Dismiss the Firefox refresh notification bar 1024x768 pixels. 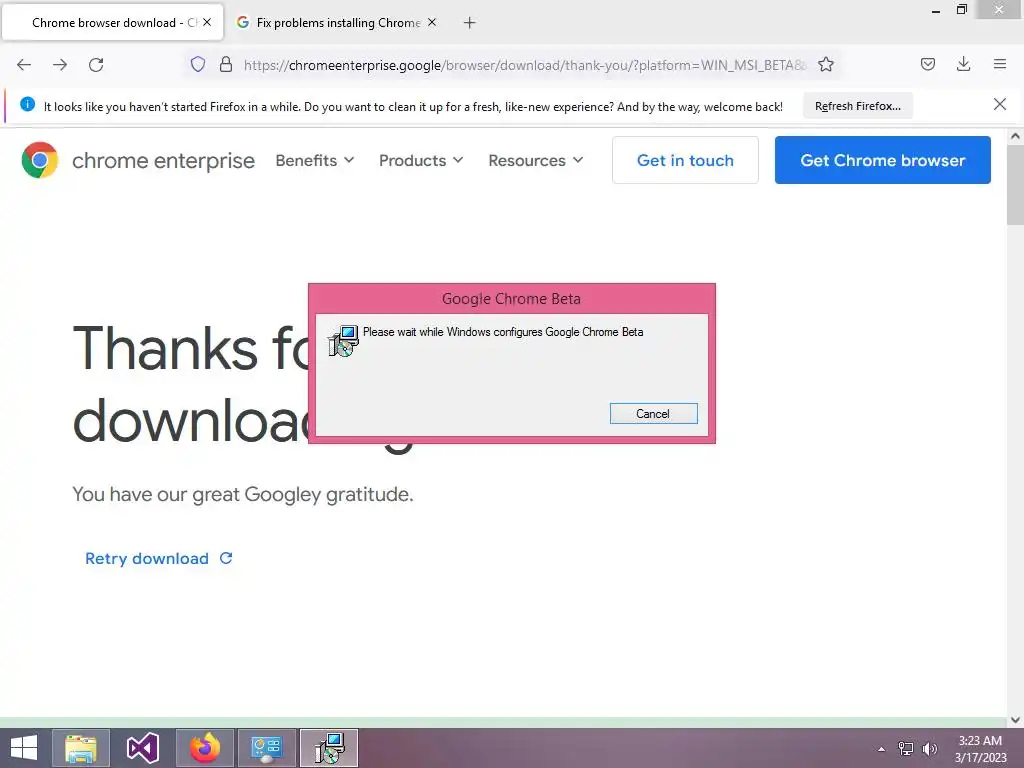[1000, 104]
